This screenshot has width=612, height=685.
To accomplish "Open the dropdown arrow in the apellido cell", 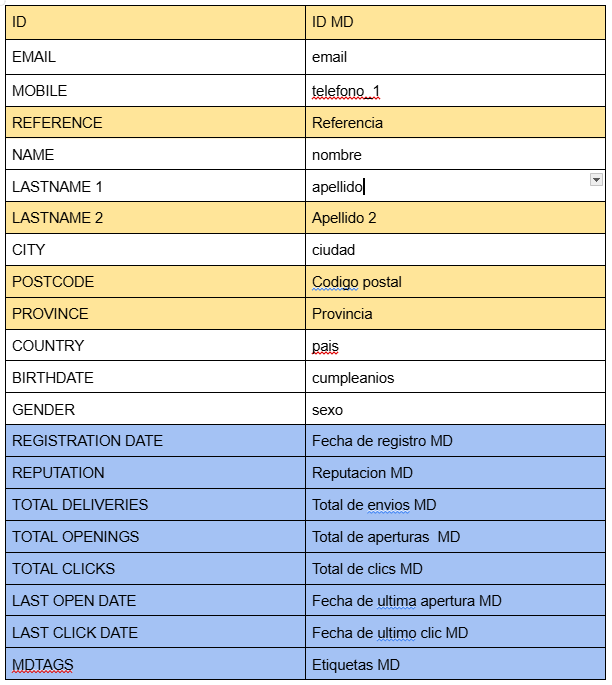I will tap(596, 179).
